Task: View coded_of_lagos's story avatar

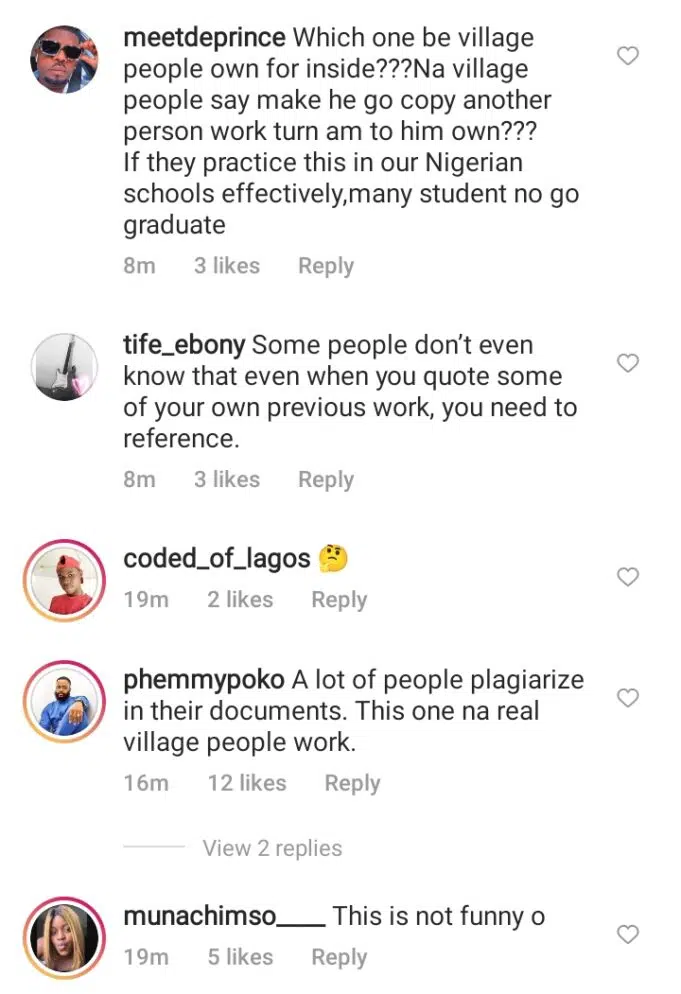Action: [63, 580]
